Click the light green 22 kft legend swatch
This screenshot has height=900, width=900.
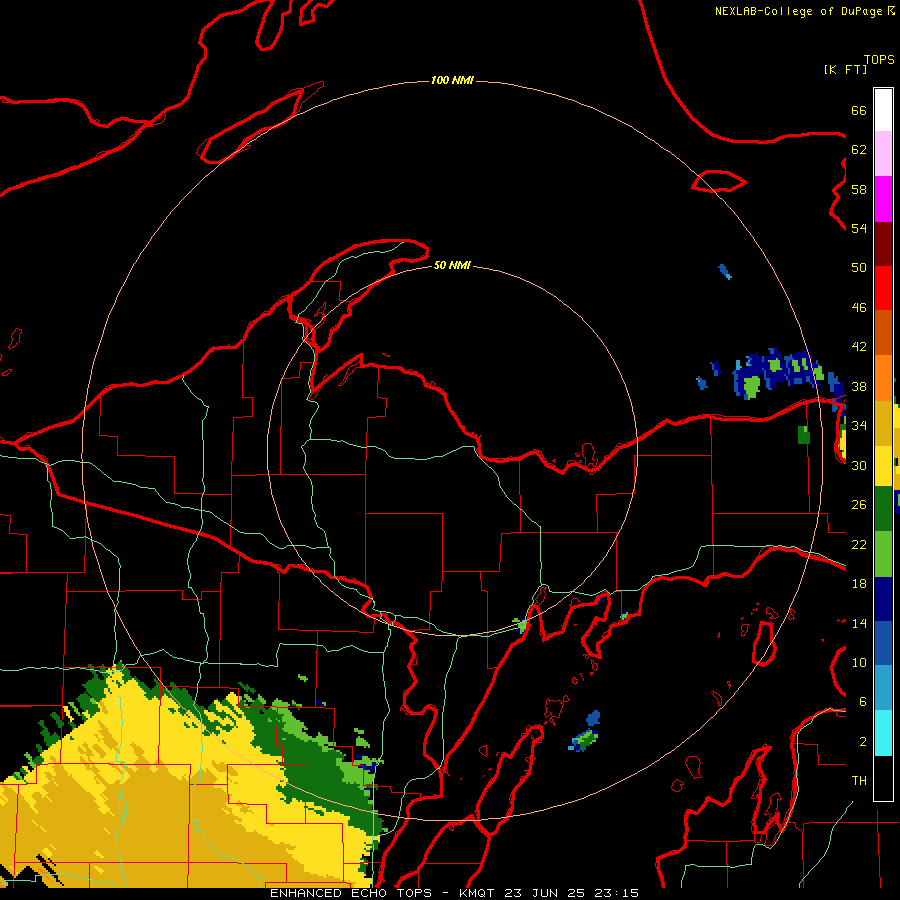(x=883, y=554)
